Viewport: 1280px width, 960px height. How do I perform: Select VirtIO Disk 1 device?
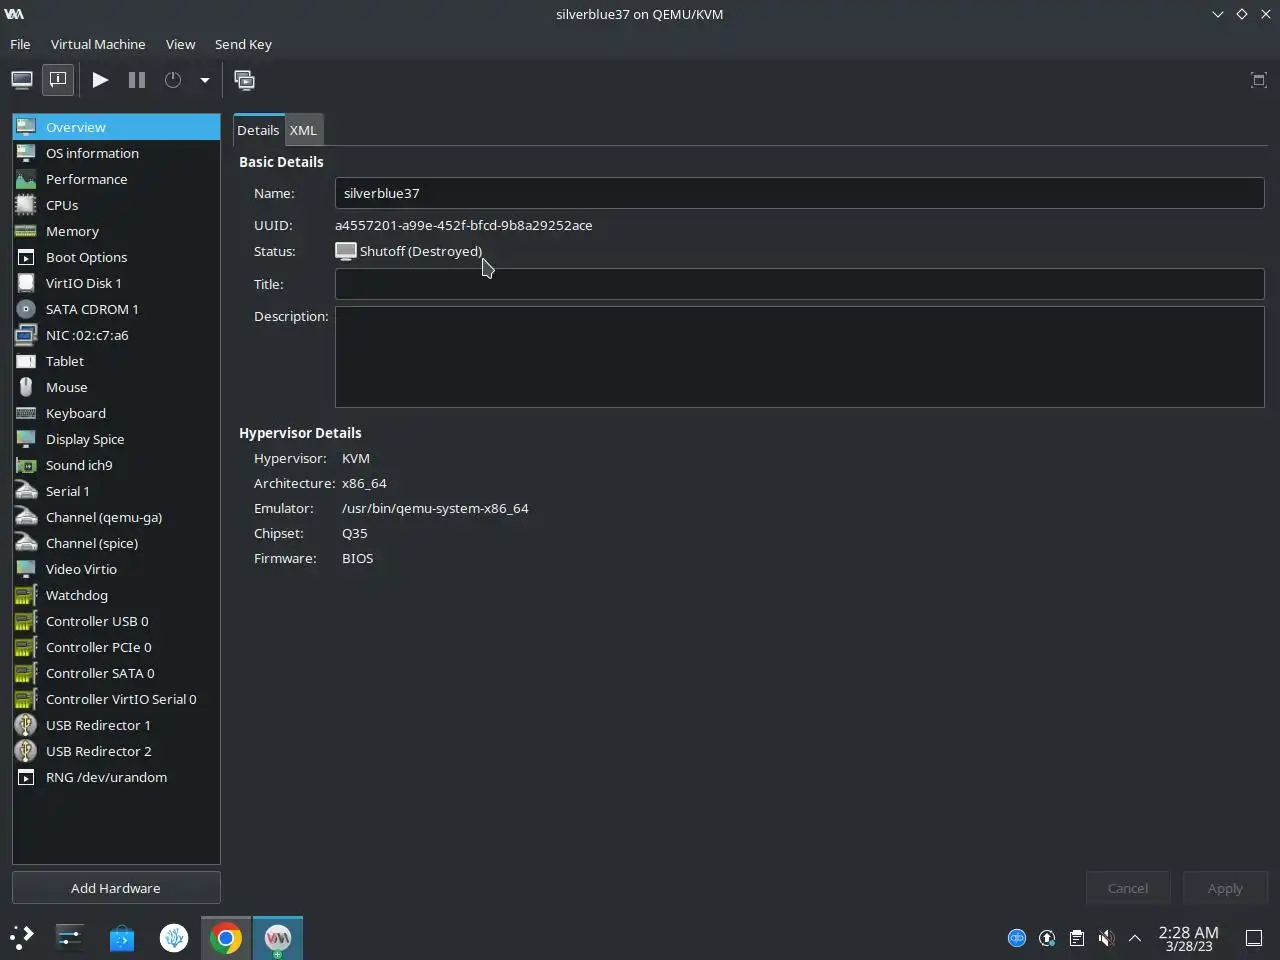pyautogui.click(x=116, y=283)
